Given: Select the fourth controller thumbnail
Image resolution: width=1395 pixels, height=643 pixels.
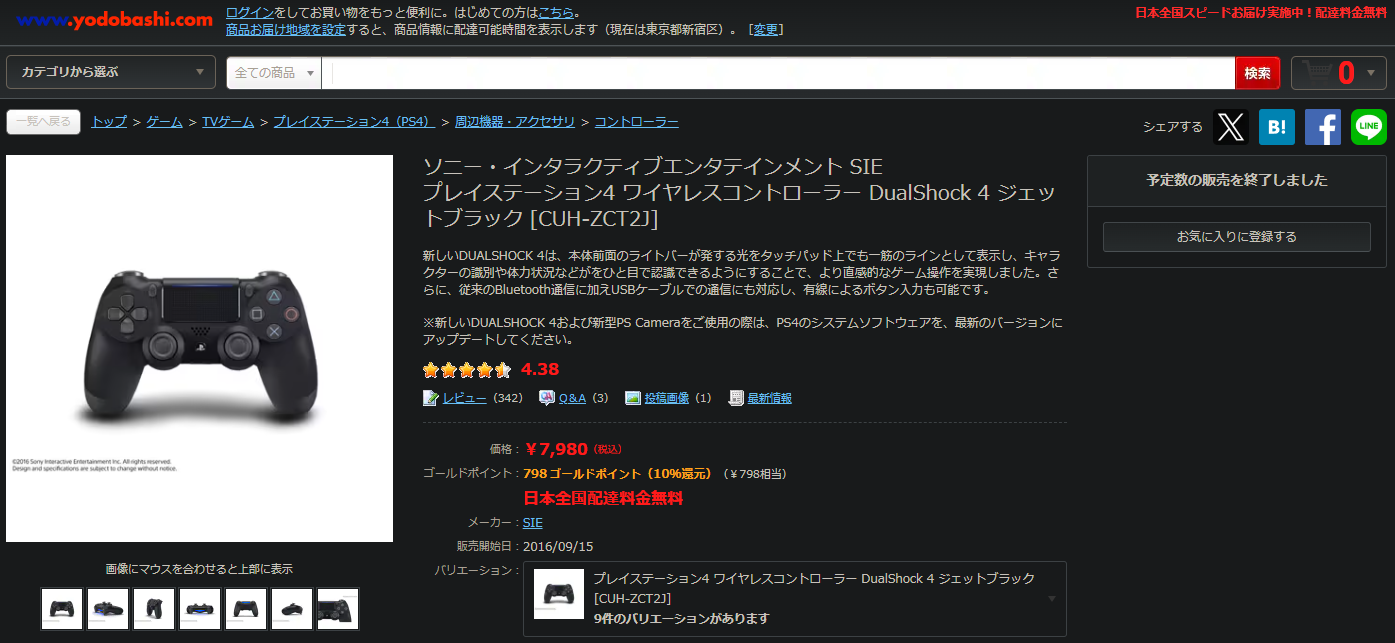Looking at the screenshot, I should (x=200, y=609).
